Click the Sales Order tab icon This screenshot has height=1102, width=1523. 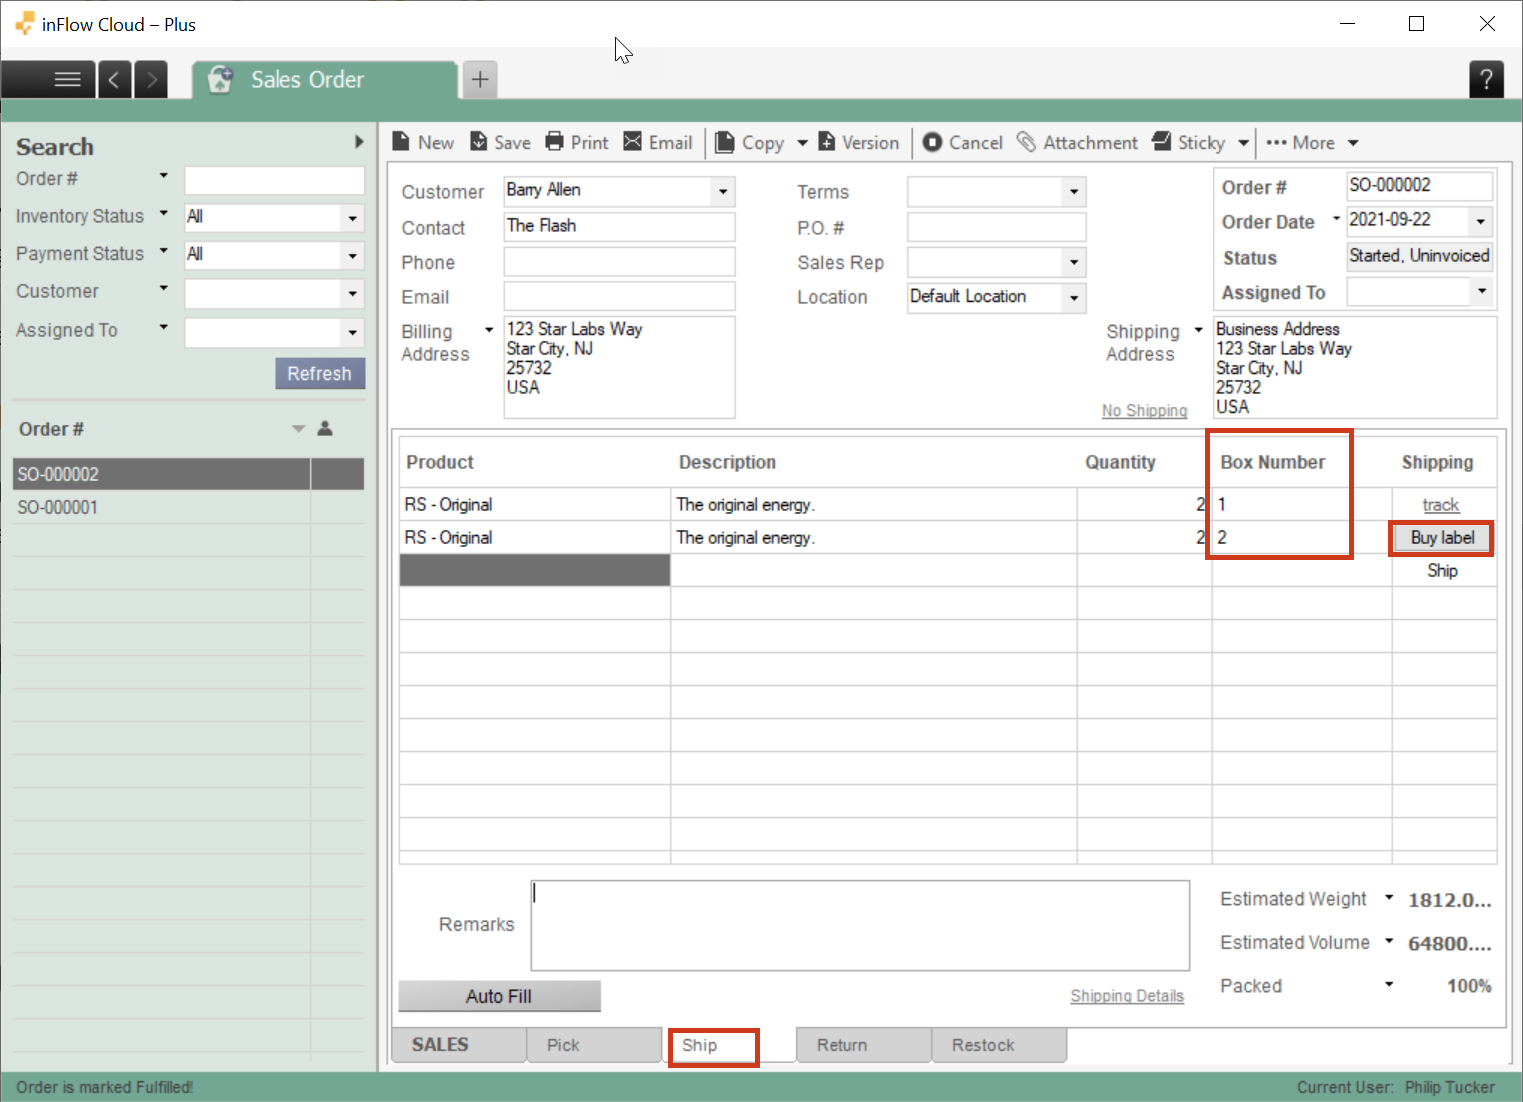(220, 79)
